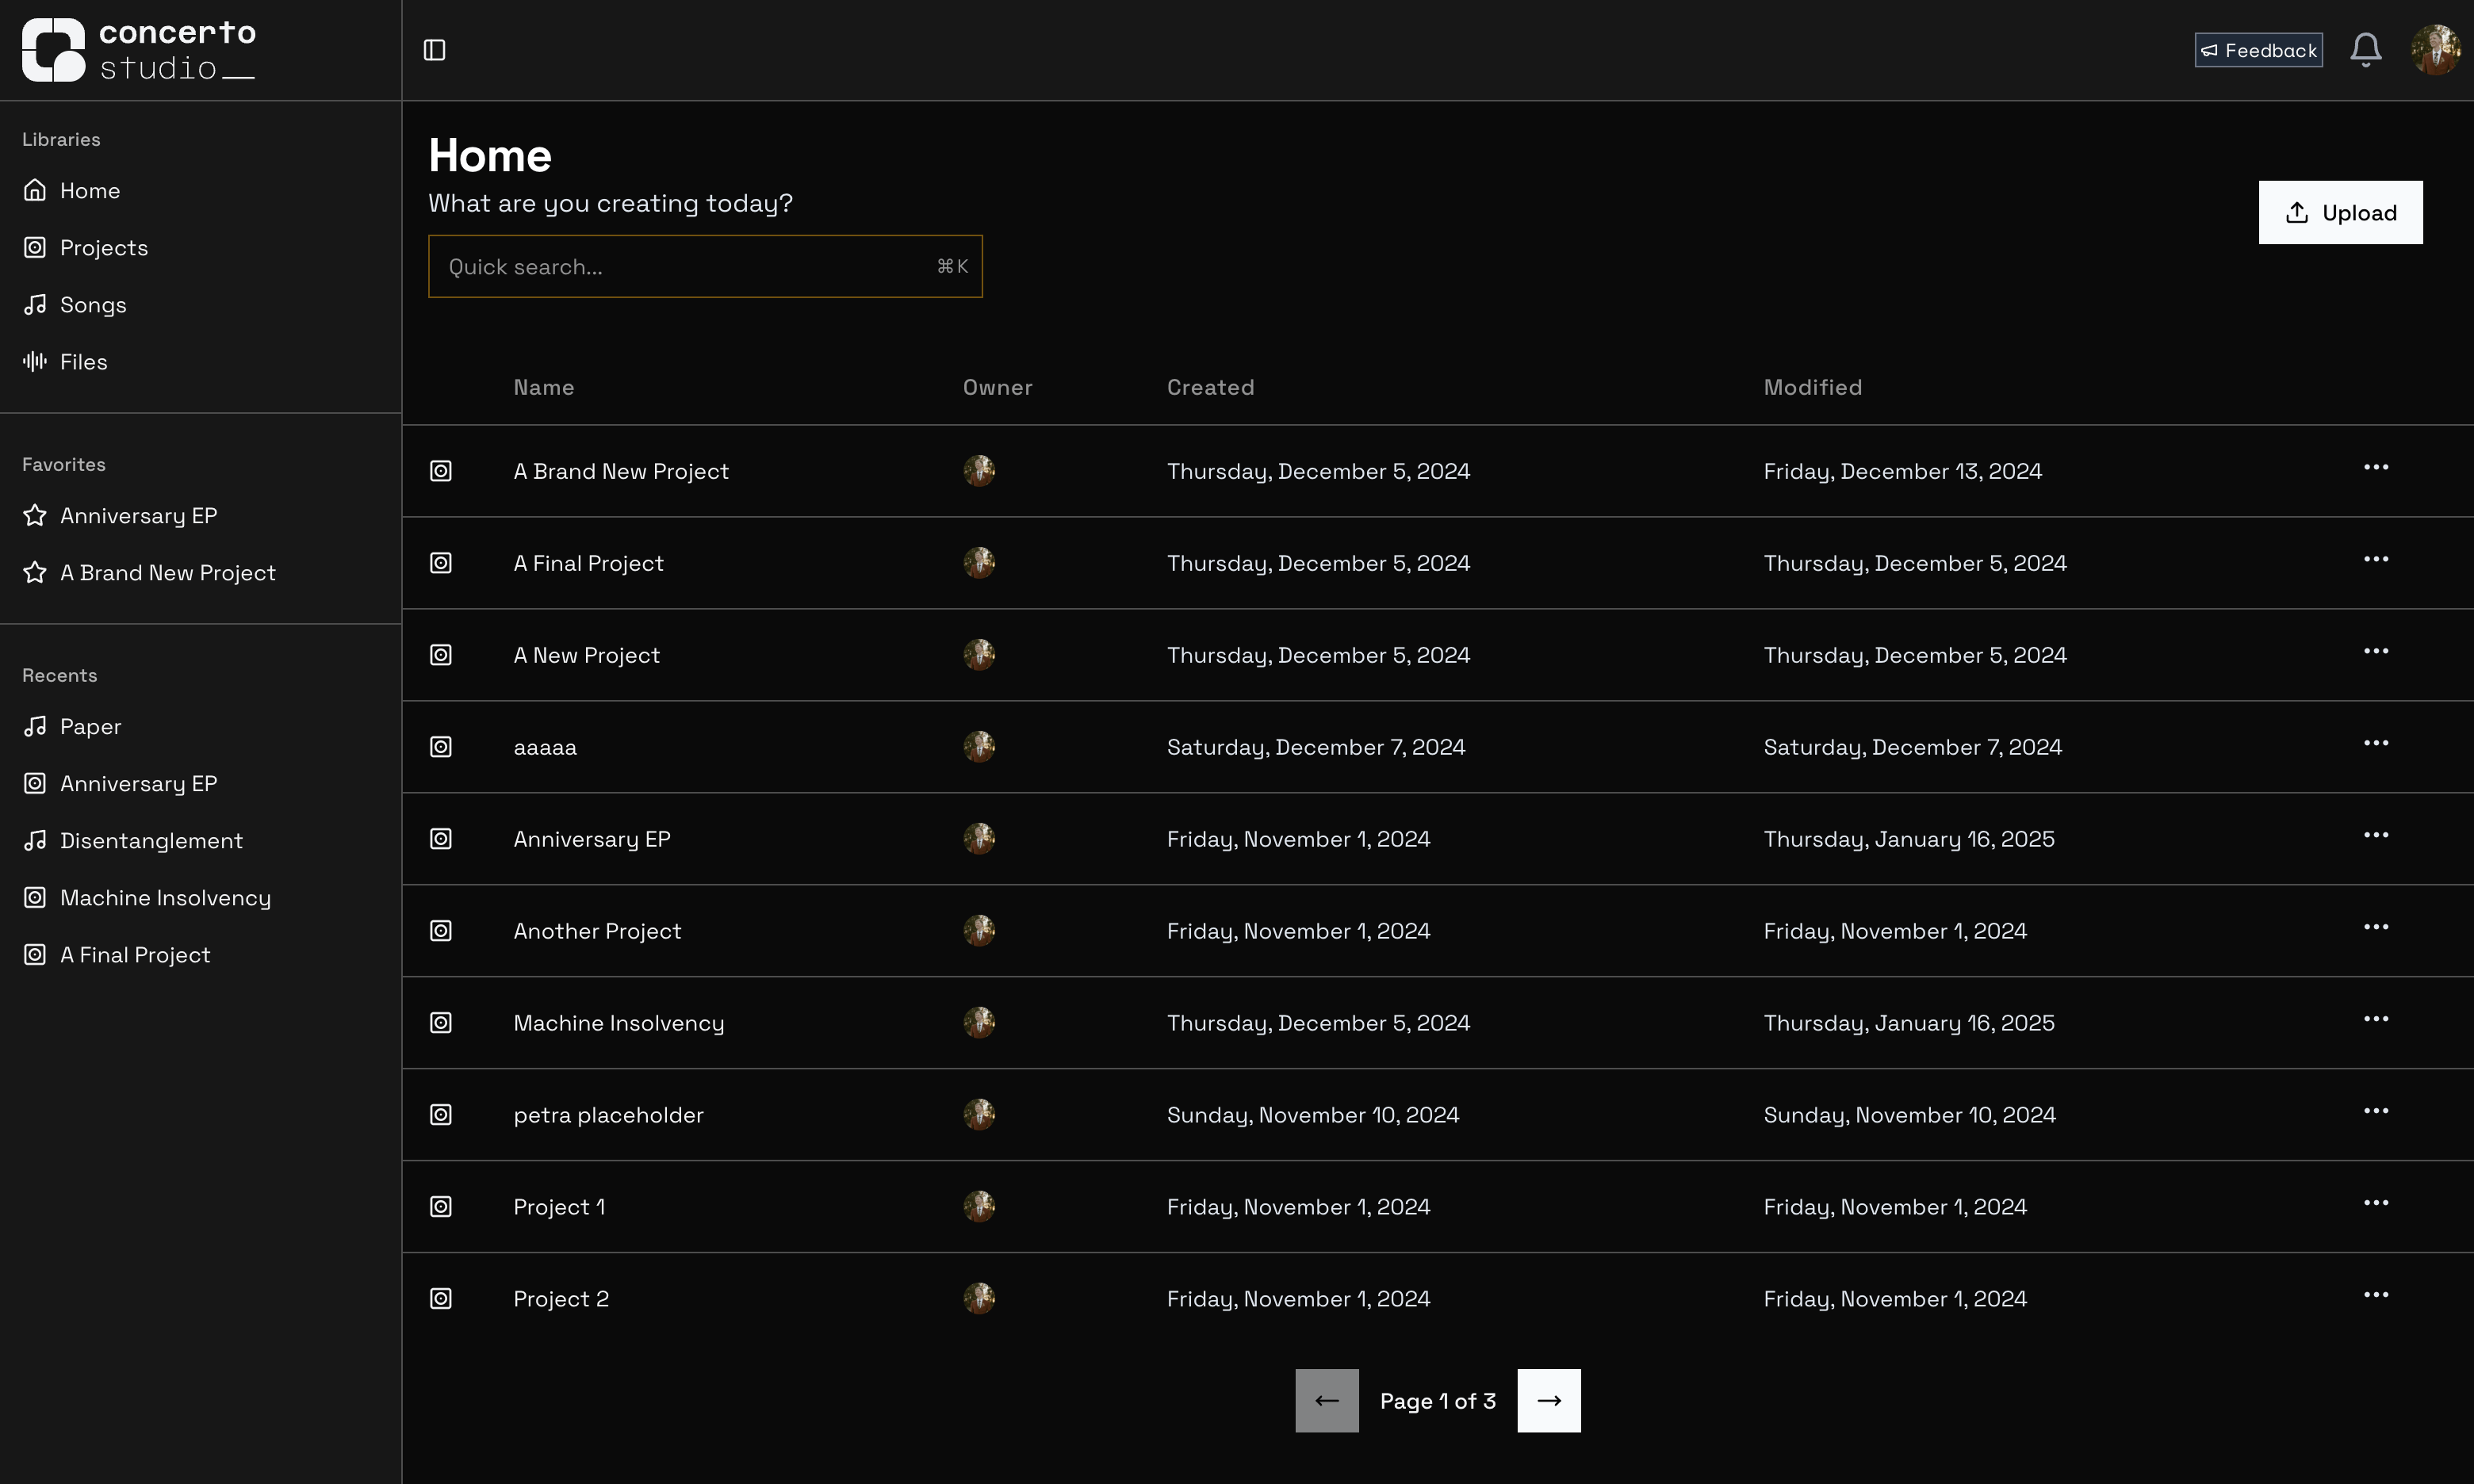
Task: Open options menu for petra placeholder
Action: pyautogui.click(x=2376, y=1111)
